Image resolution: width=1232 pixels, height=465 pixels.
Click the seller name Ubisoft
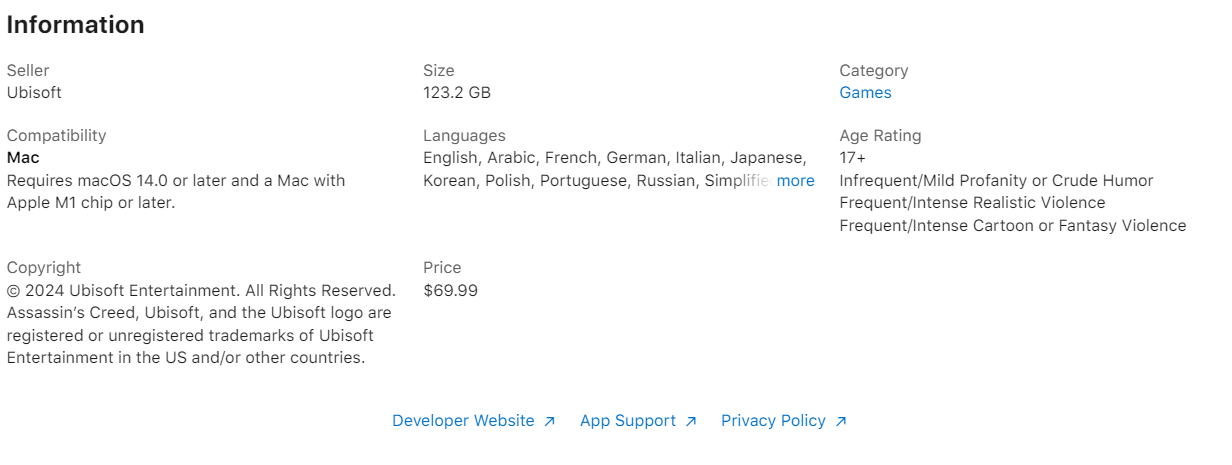click(34, 93)
